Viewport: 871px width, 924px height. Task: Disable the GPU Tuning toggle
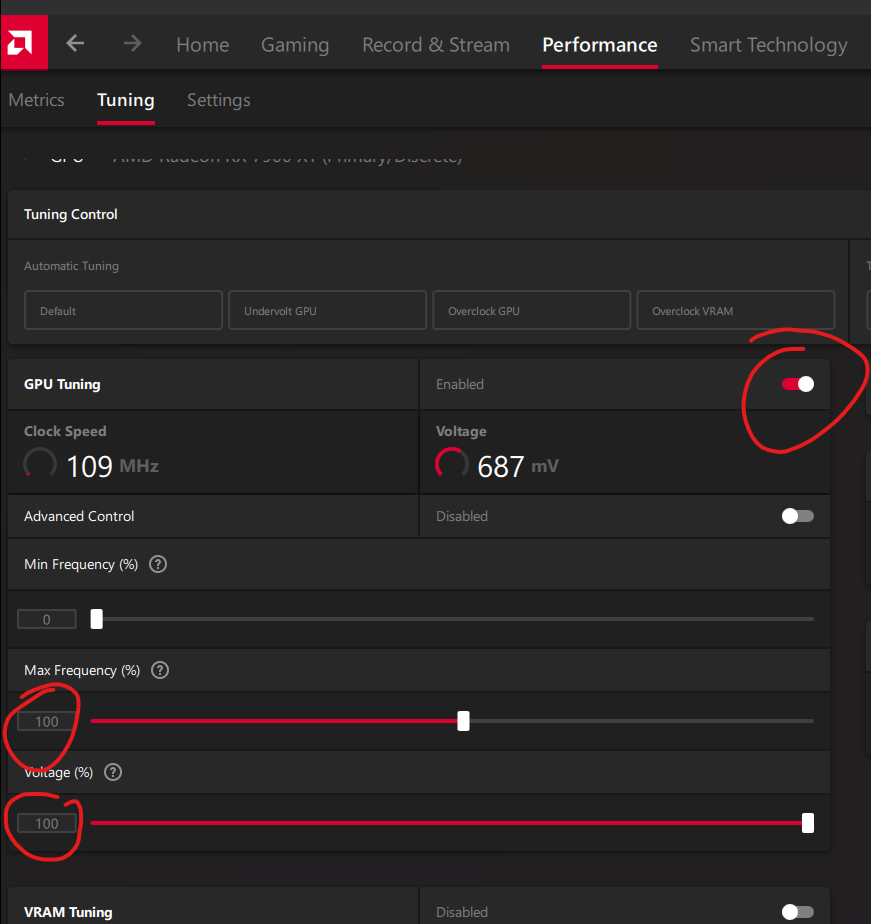[x=797, y=383]
